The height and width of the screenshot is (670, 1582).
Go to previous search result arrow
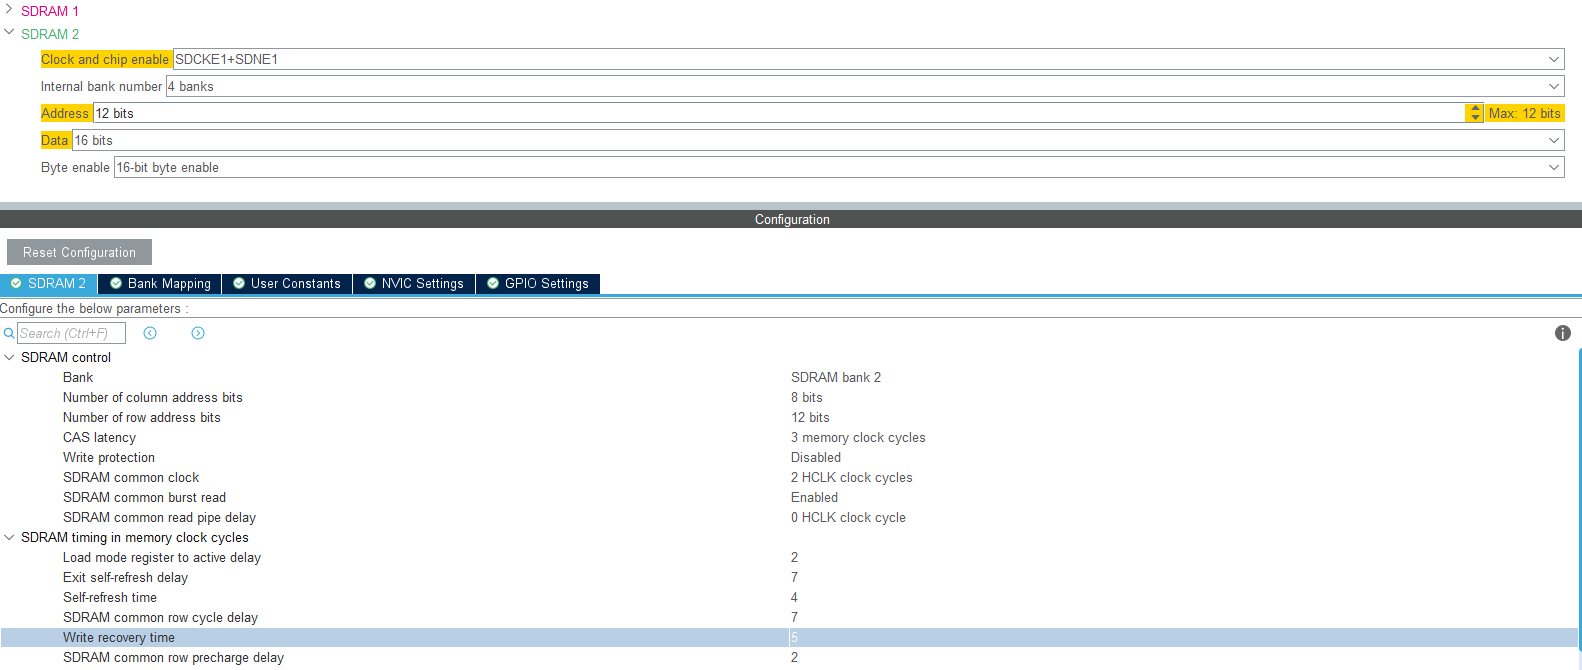click(x=150, y=333)
